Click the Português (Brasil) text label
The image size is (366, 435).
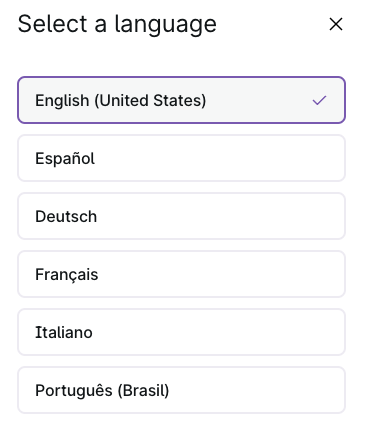102,390
